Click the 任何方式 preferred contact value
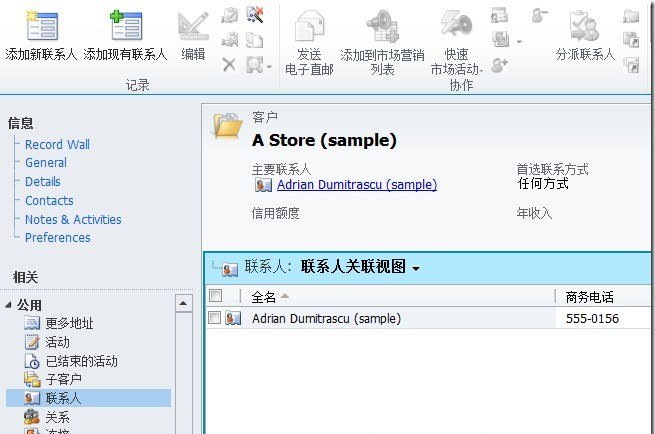The height and width of the screenshot is (434, 655). (543, 183)
